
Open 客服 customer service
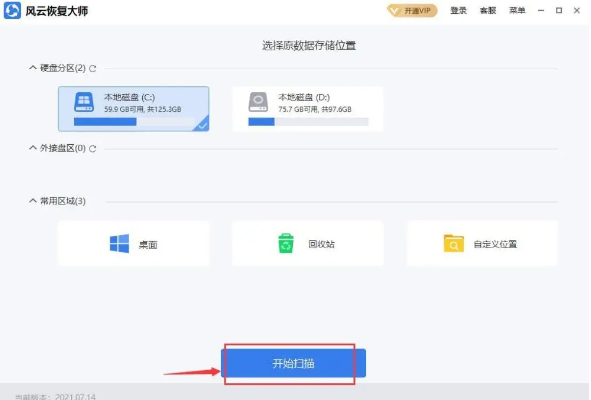pyautogui.click(x=488, y=11)
